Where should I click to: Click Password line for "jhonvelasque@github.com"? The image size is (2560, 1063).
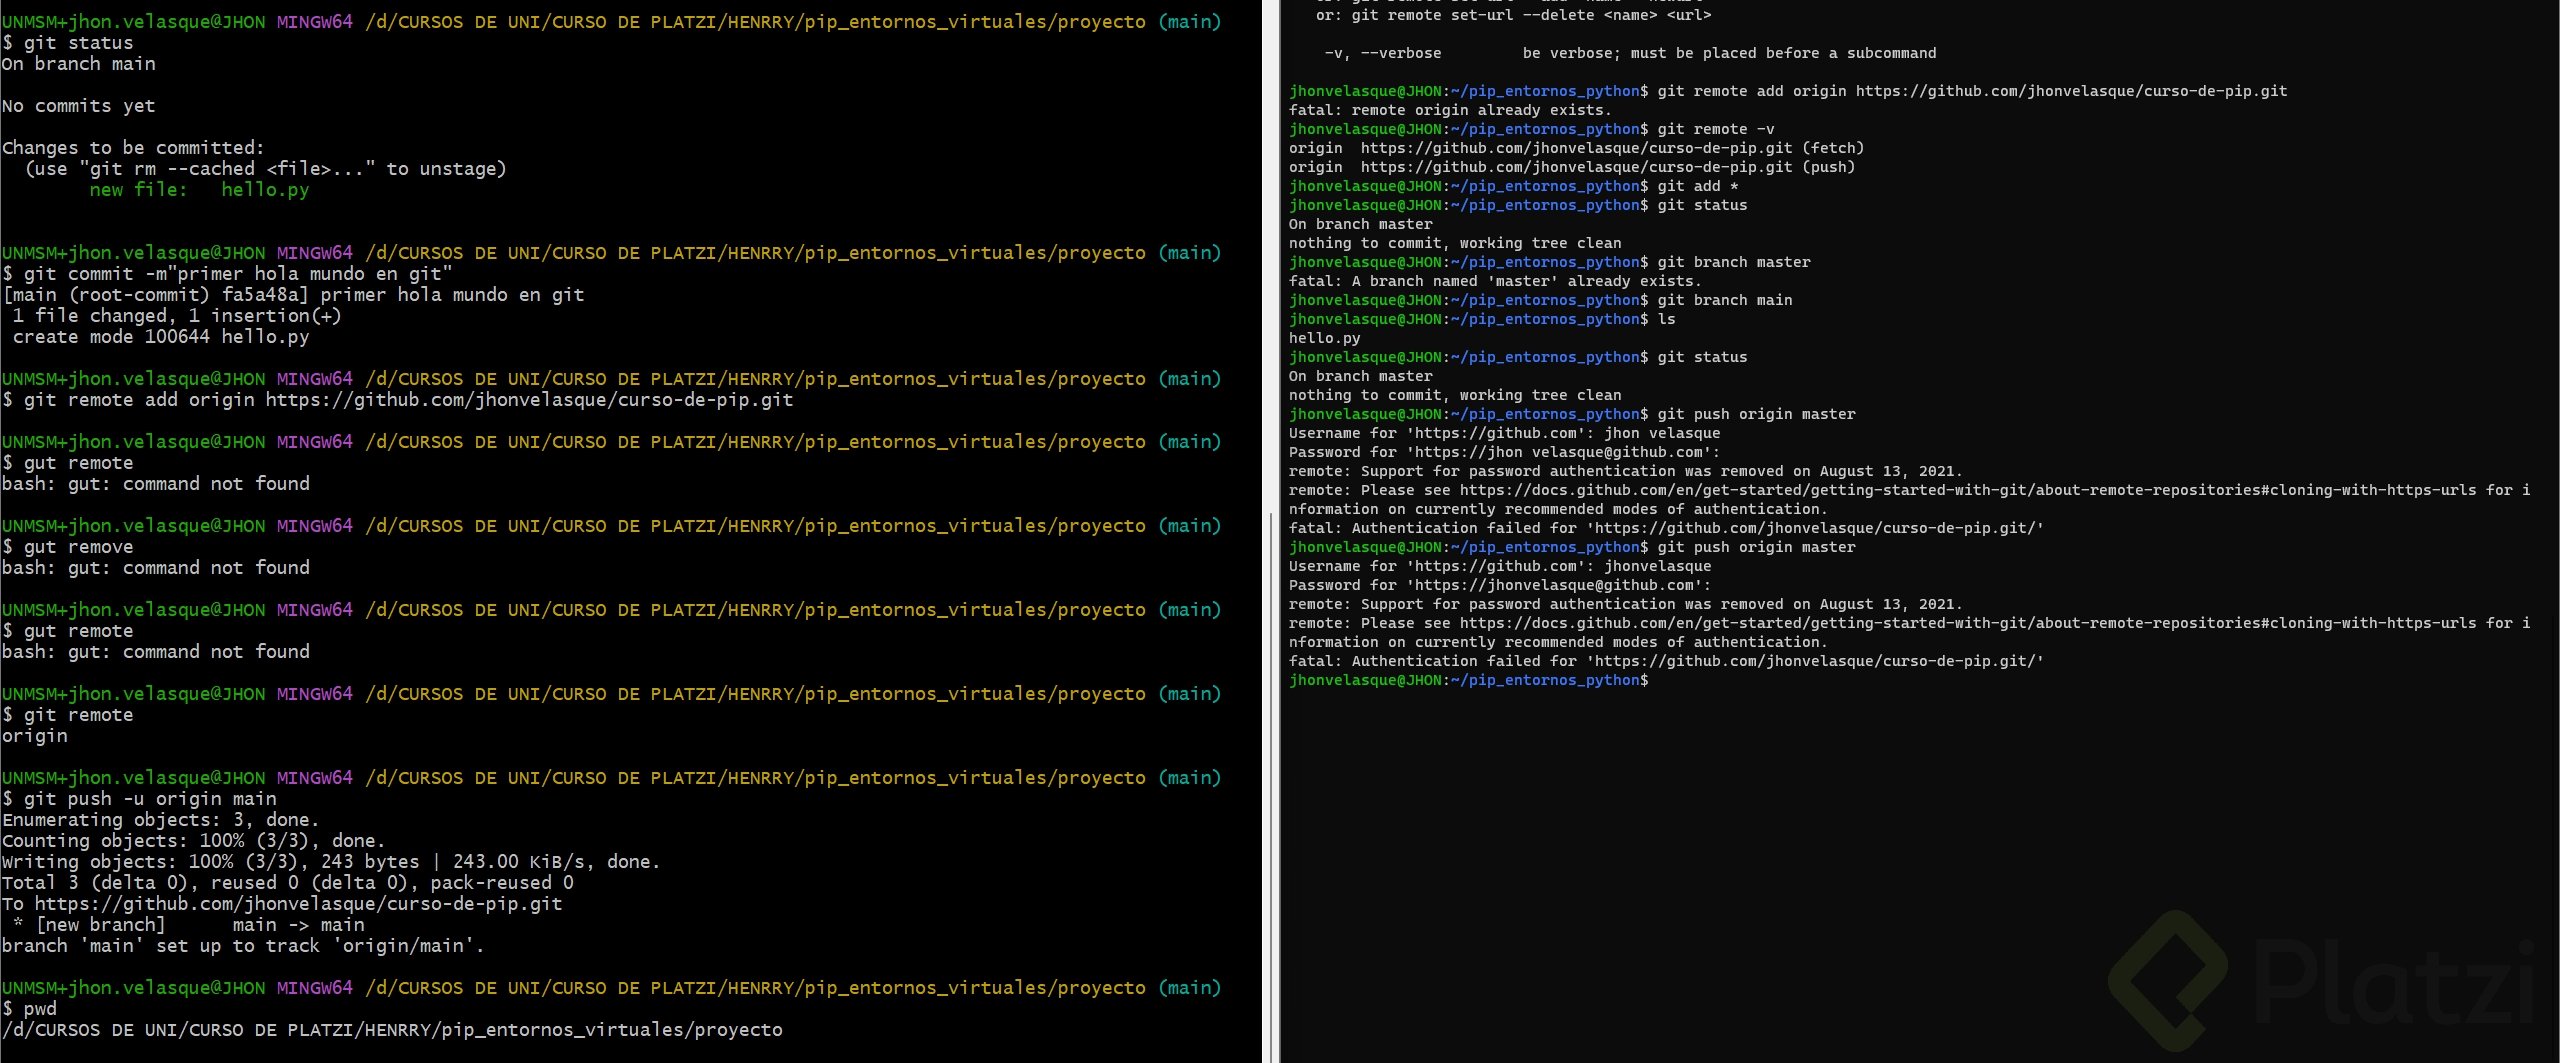[1500, 585]
